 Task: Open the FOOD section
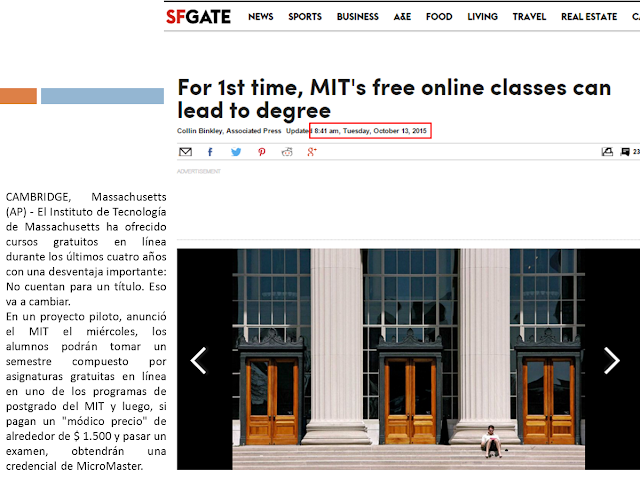click(439, 17)
